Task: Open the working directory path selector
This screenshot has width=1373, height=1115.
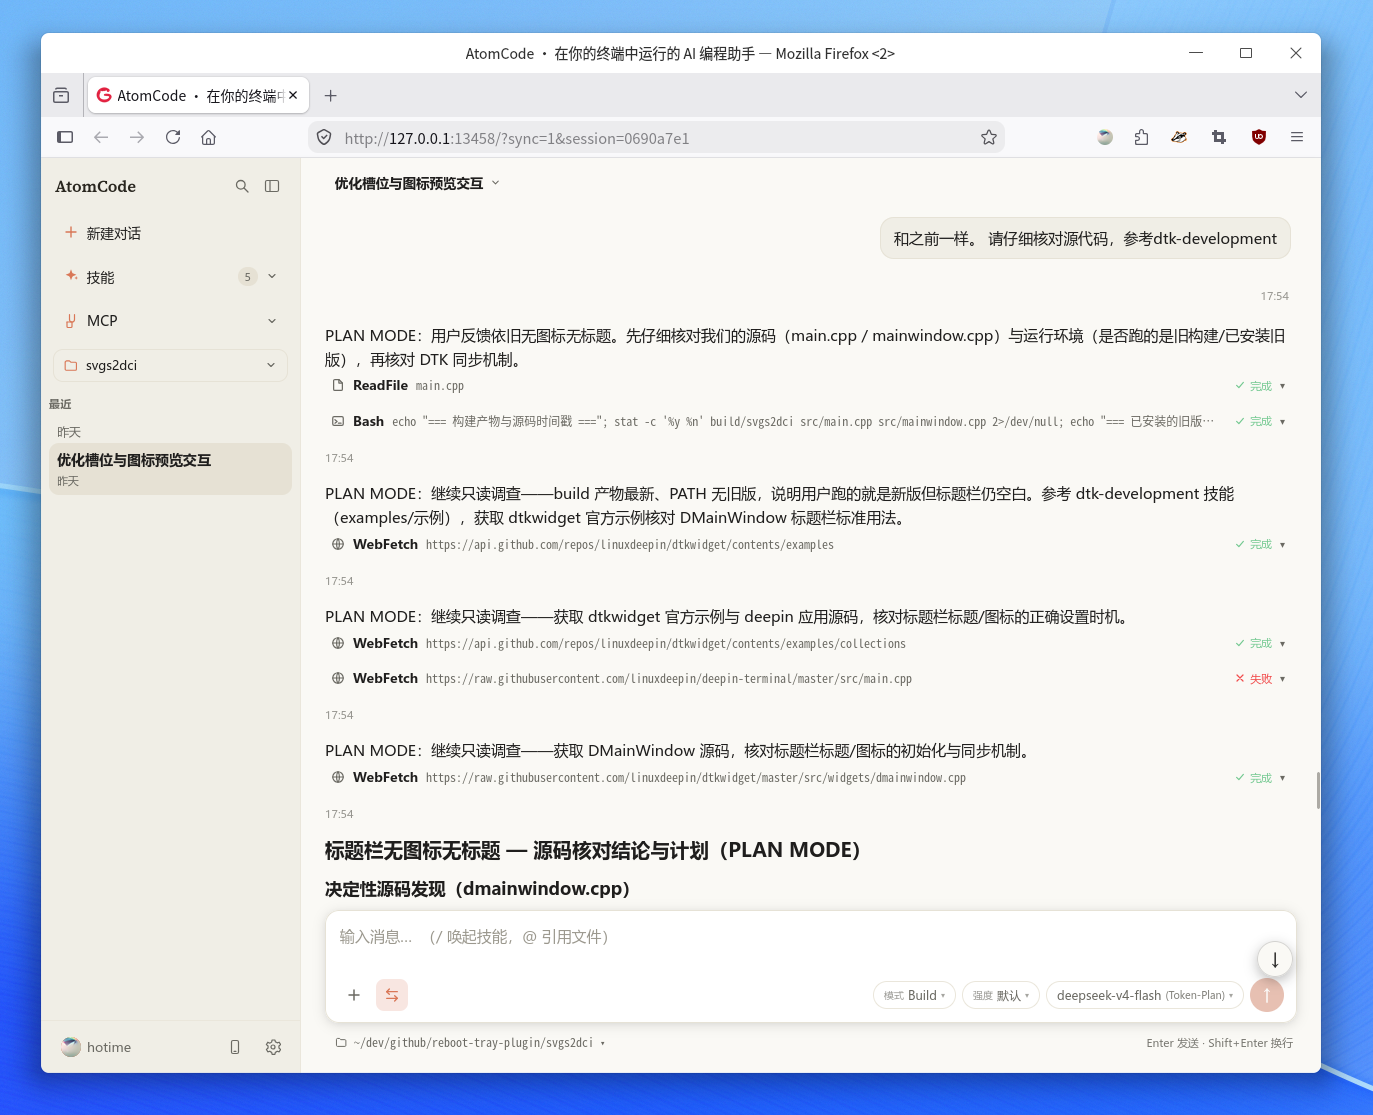Action: (x=470, y=1043)
